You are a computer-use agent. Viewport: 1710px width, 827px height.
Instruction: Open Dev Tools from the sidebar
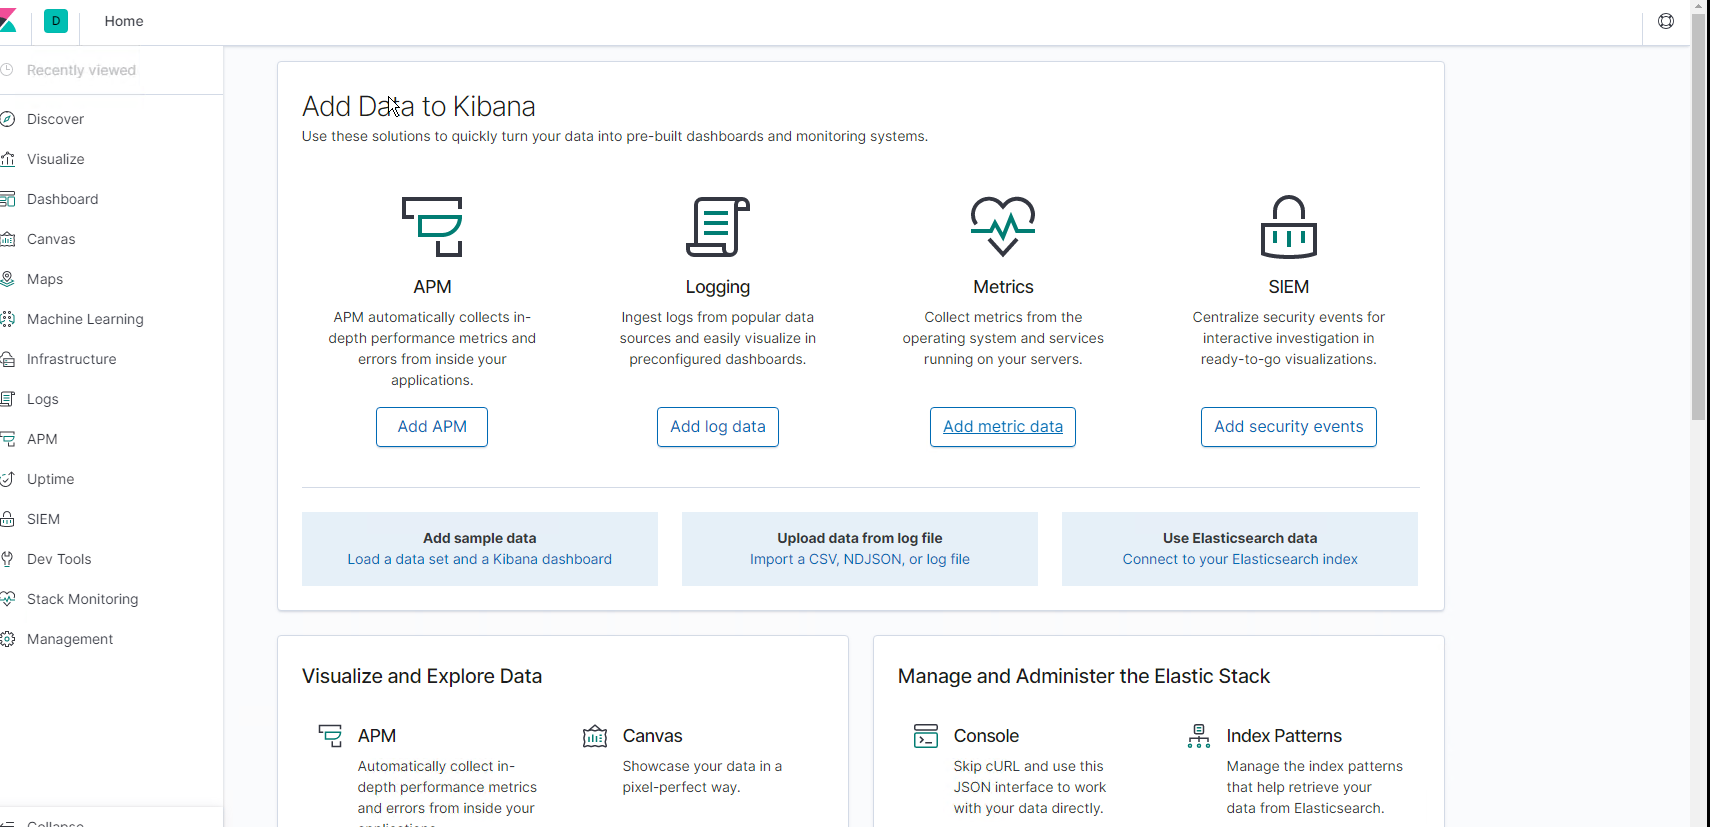coord(59,559)
